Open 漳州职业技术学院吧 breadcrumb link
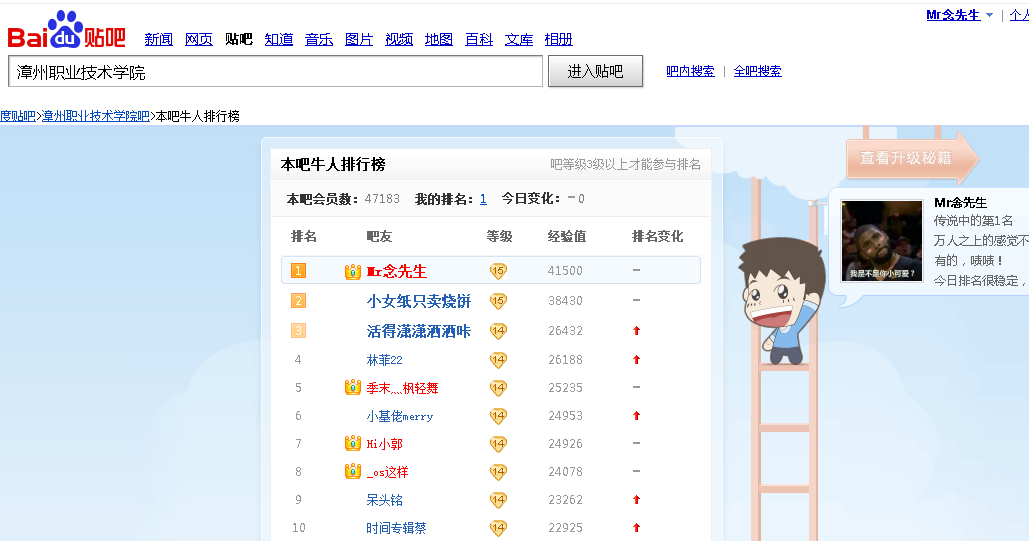1029x541 pixels. point(96,116)
